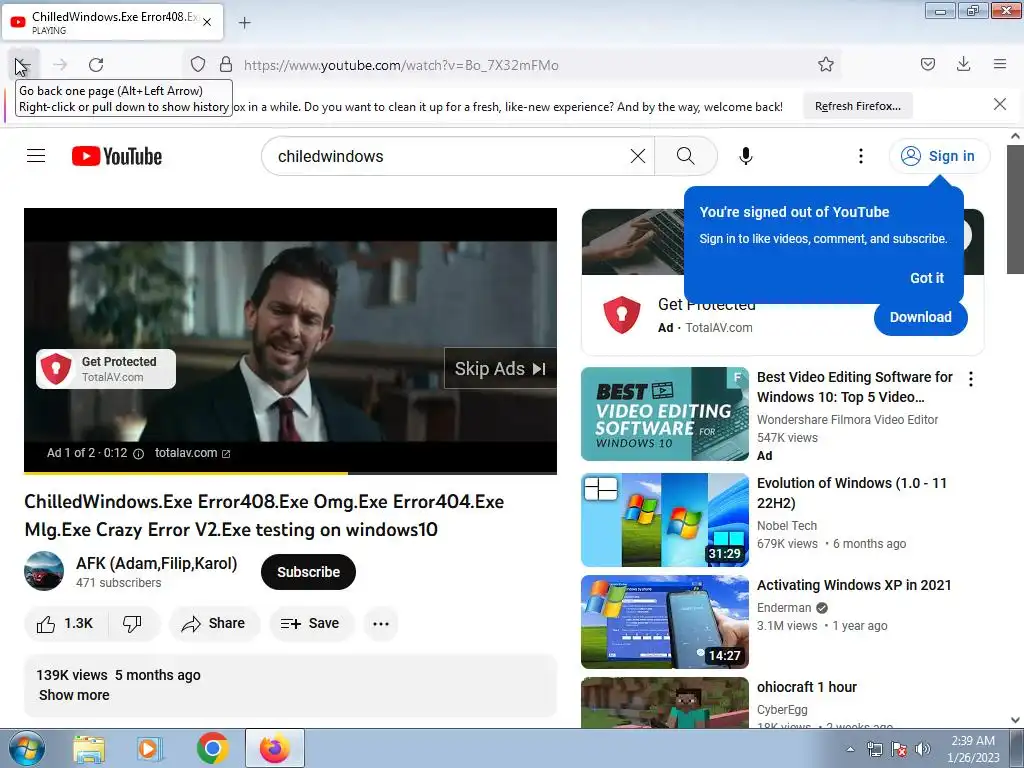The image size is (1024, 768).
Task: Open Evolution of Windows video thumbnail
Action: tap(665, 520)
